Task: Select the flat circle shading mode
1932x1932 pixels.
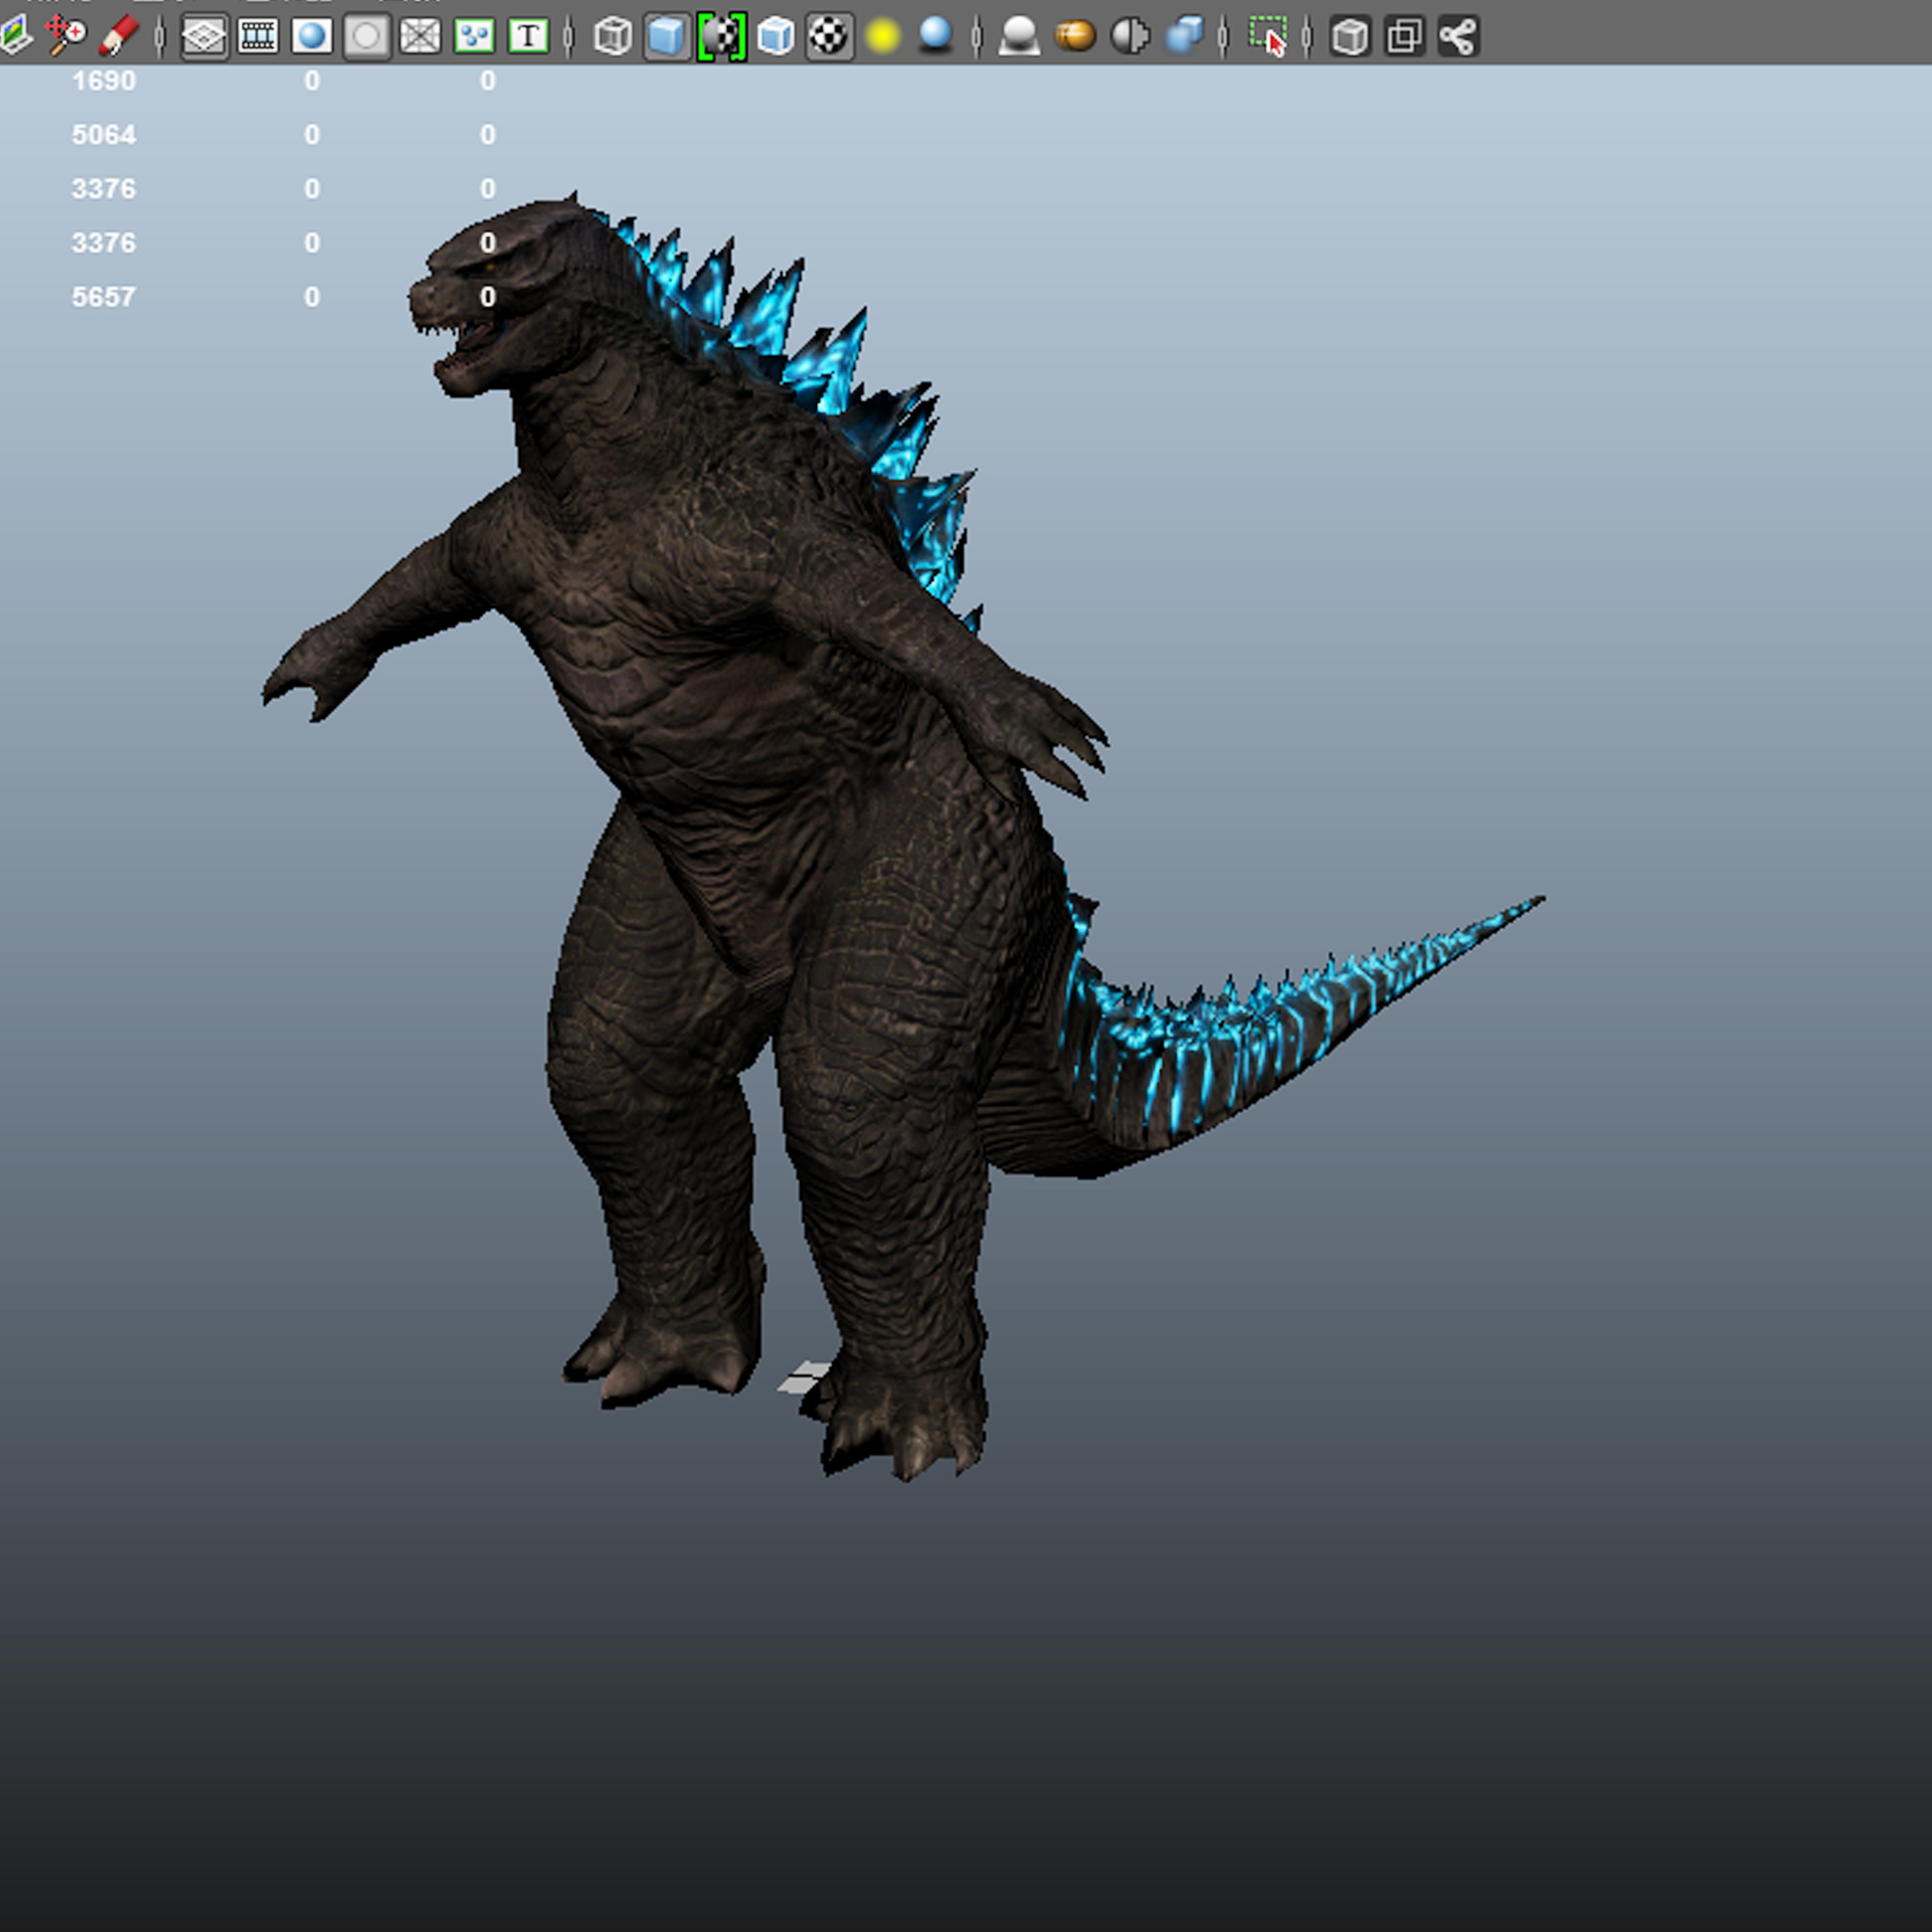Action: 368,37
